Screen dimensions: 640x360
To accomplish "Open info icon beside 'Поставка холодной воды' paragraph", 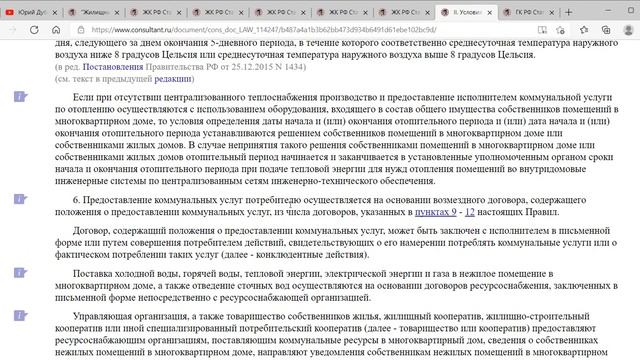I will (20, 272).
